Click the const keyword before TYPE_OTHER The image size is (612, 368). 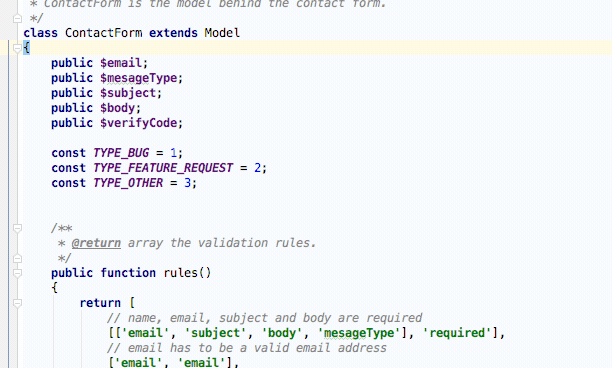coord(68,183)
